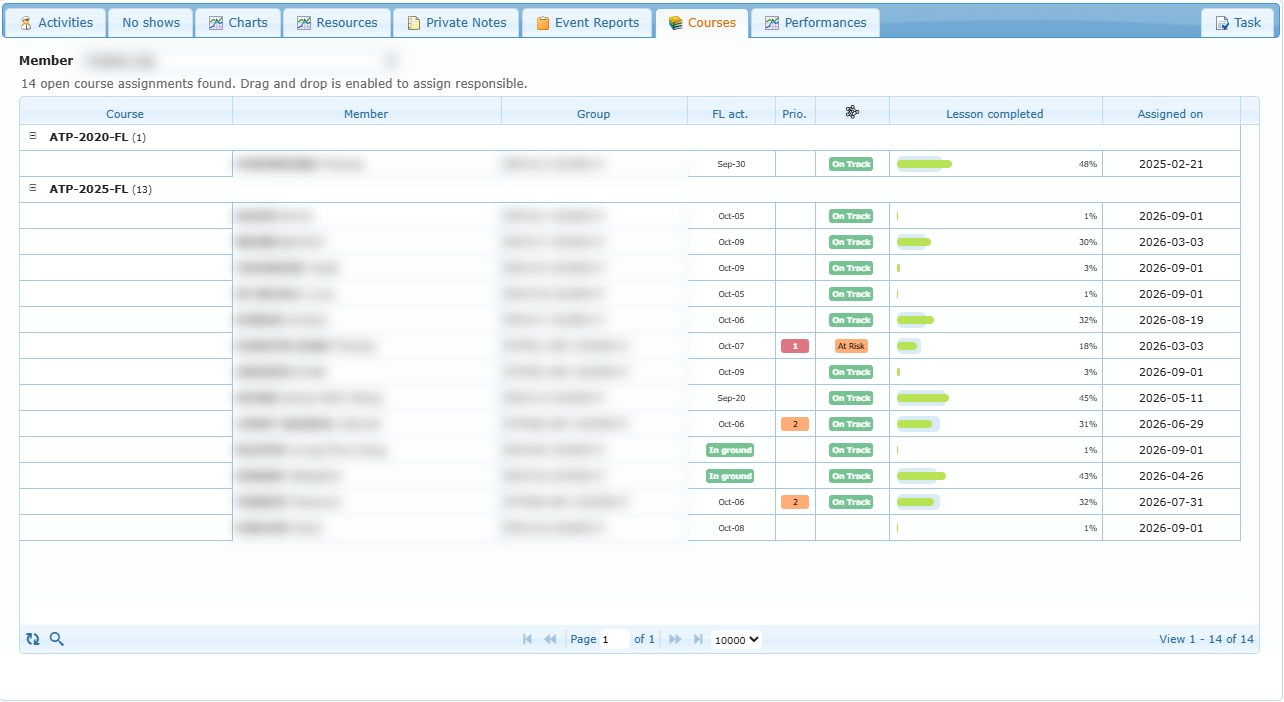Open the Event Reports tab

(587, 22)
